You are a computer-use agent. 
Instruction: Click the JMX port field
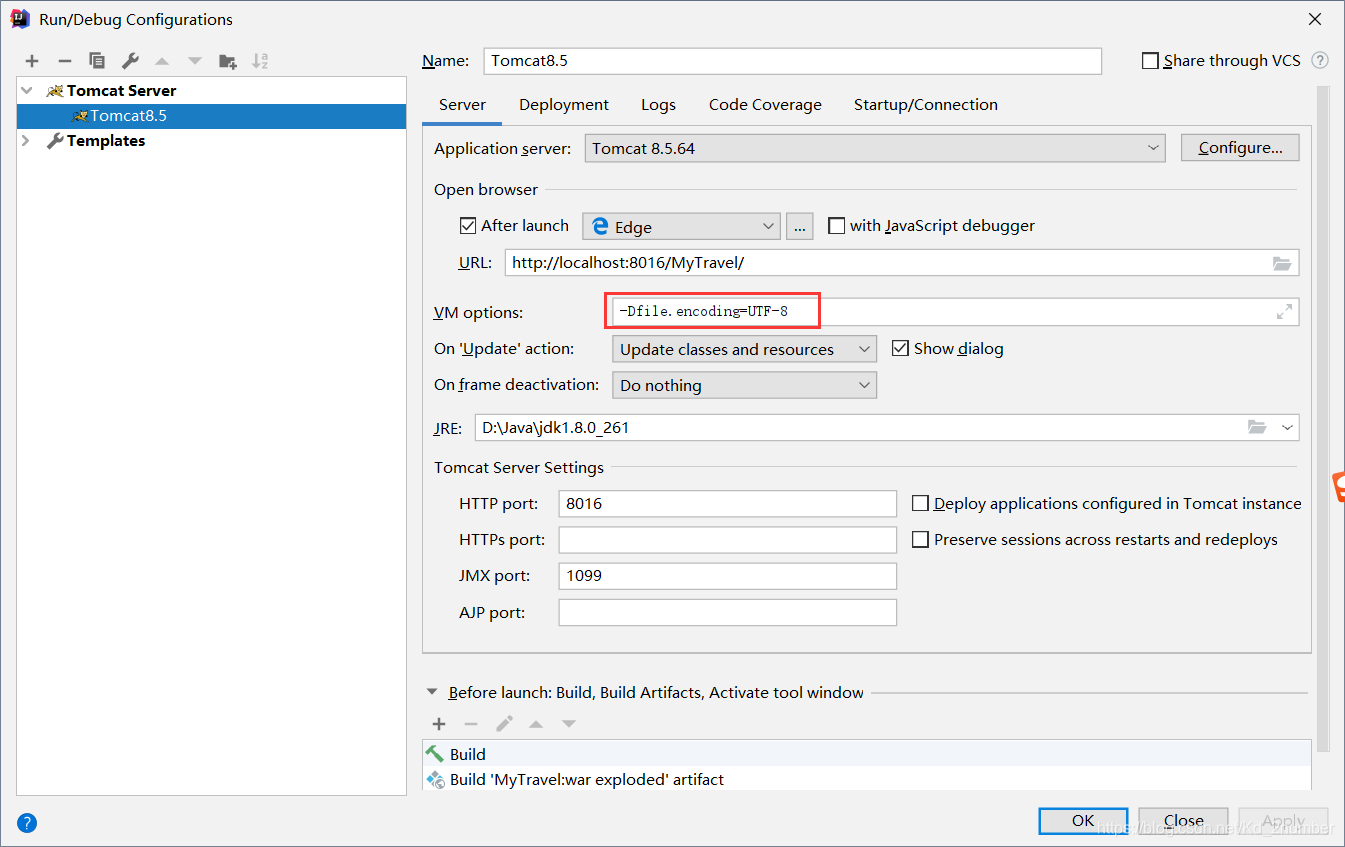click(x=728, y=576)
